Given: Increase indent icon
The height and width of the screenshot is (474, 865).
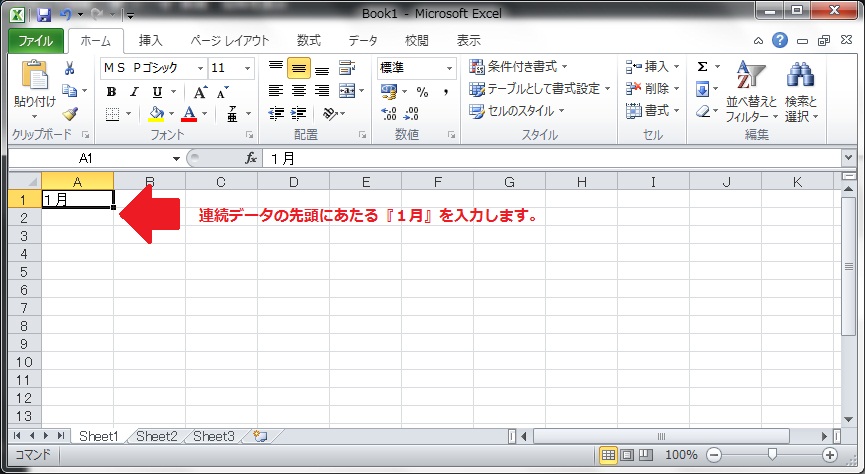Looking at the screenshot, I should click(x=298, y=114).
